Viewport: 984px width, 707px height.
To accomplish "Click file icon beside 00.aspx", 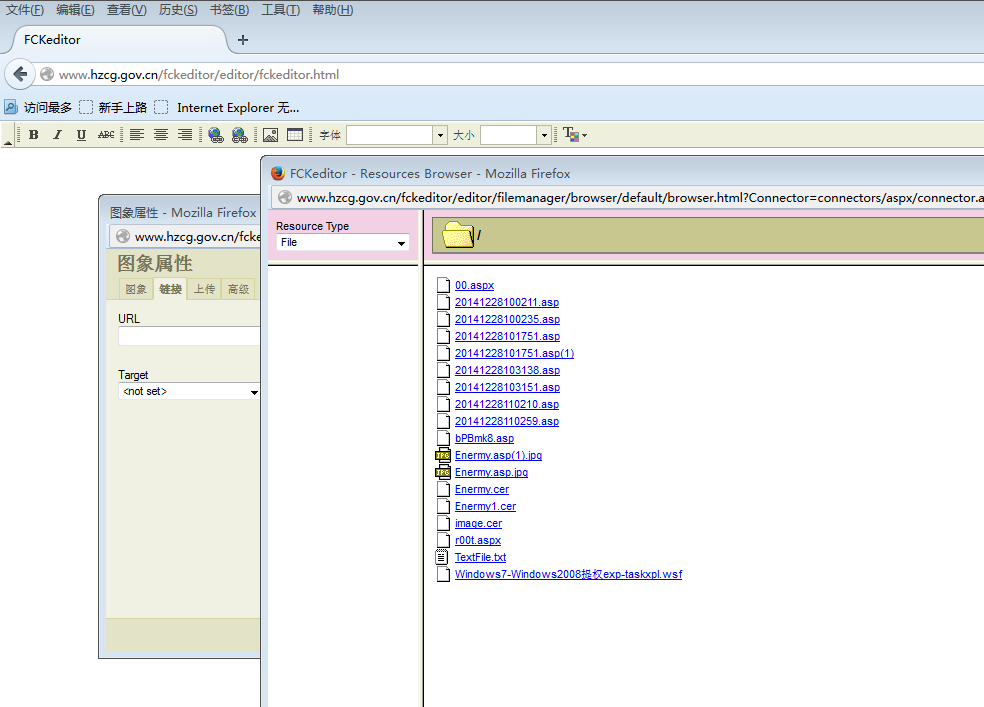I will tap(443, 285).
